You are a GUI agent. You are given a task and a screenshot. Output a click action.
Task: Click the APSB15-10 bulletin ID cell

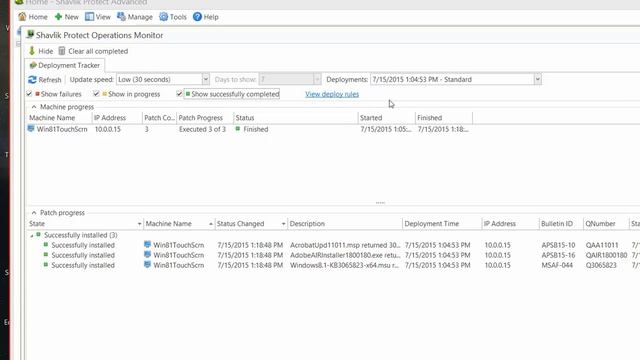pos(558,245)
